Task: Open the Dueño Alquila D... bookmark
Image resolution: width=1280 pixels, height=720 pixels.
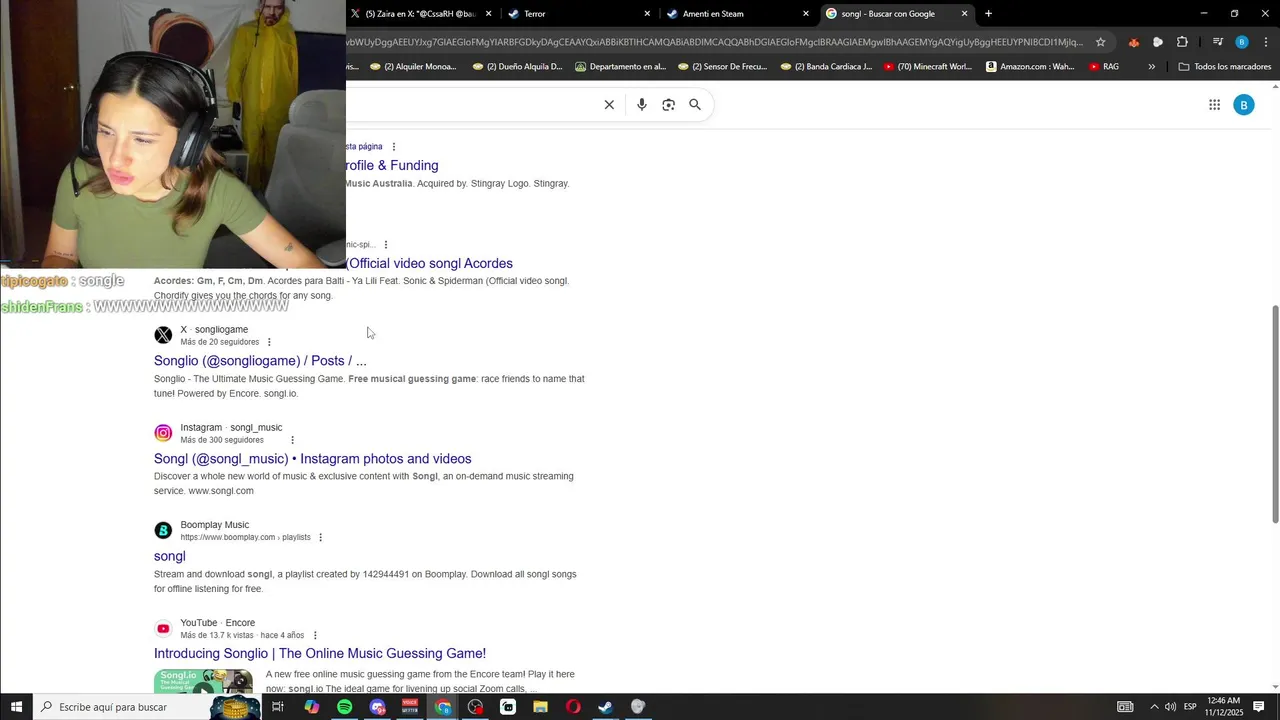Action: pyautogui.click(x=517, y=67)
